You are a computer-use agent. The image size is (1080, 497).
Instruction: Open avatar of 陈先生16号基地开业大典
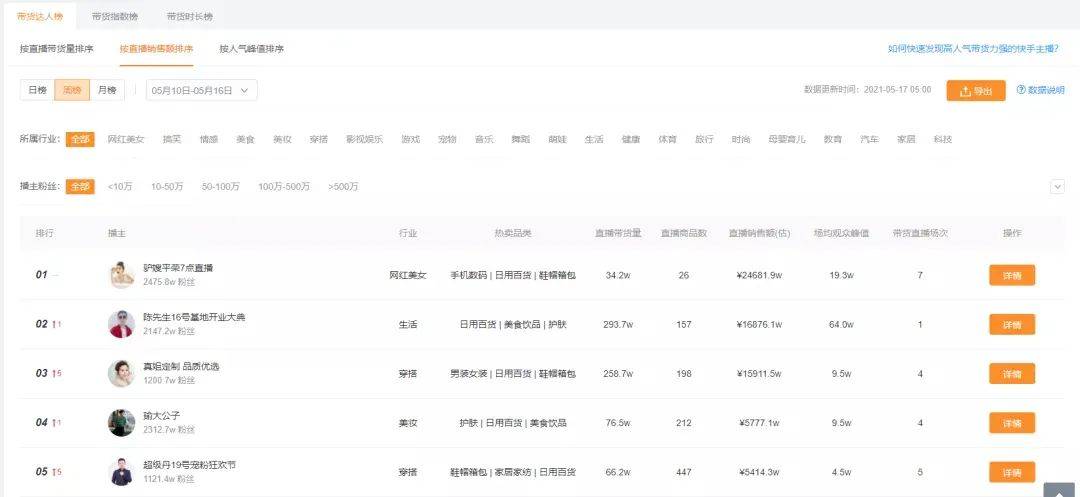click(x=121, y=324)
